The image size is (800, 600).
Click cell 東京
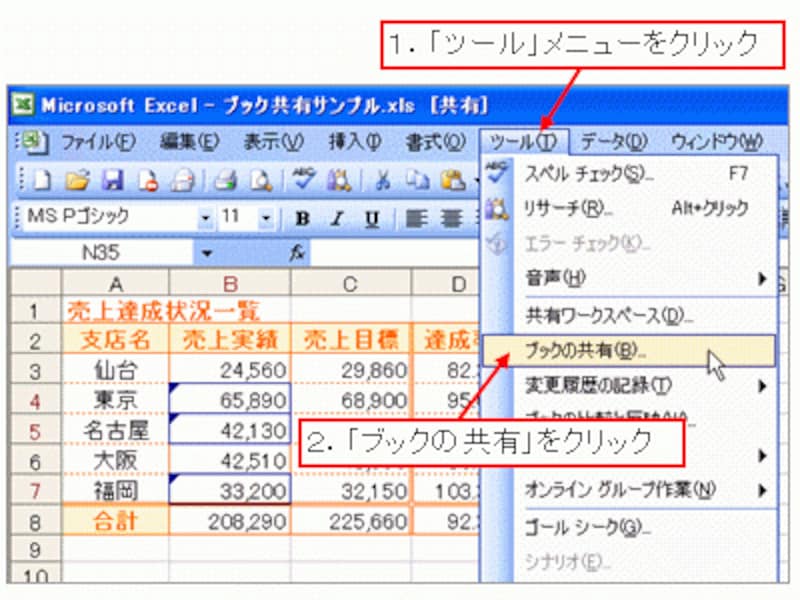coord(115,400)
